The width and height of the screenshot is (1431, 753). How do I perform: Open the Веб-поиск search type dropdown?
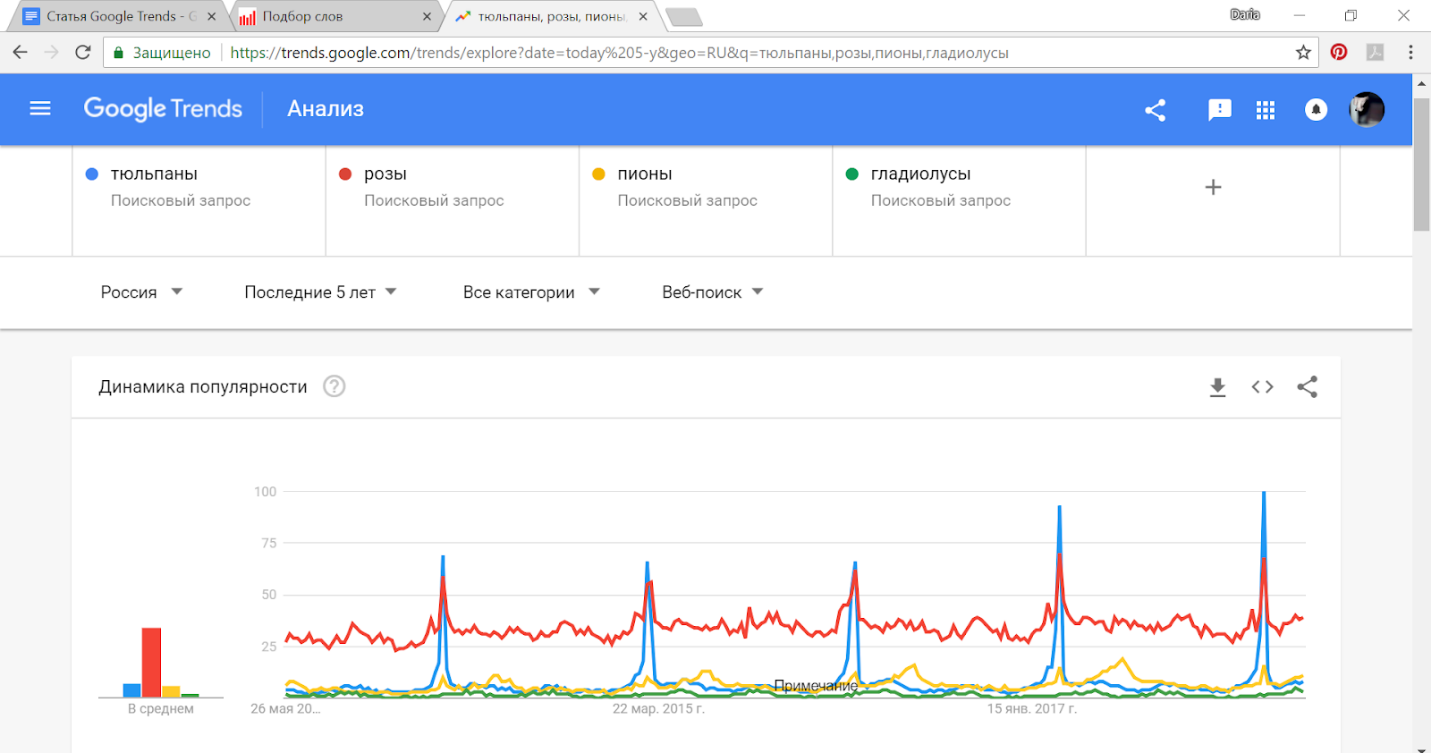click(712, 292)
